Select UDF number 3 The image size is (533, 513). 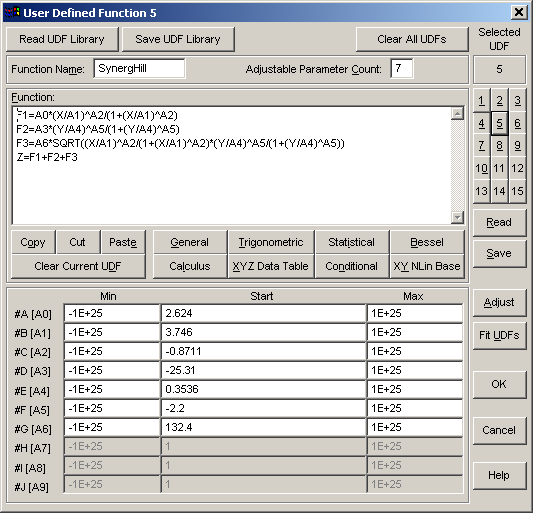point(517,101)
